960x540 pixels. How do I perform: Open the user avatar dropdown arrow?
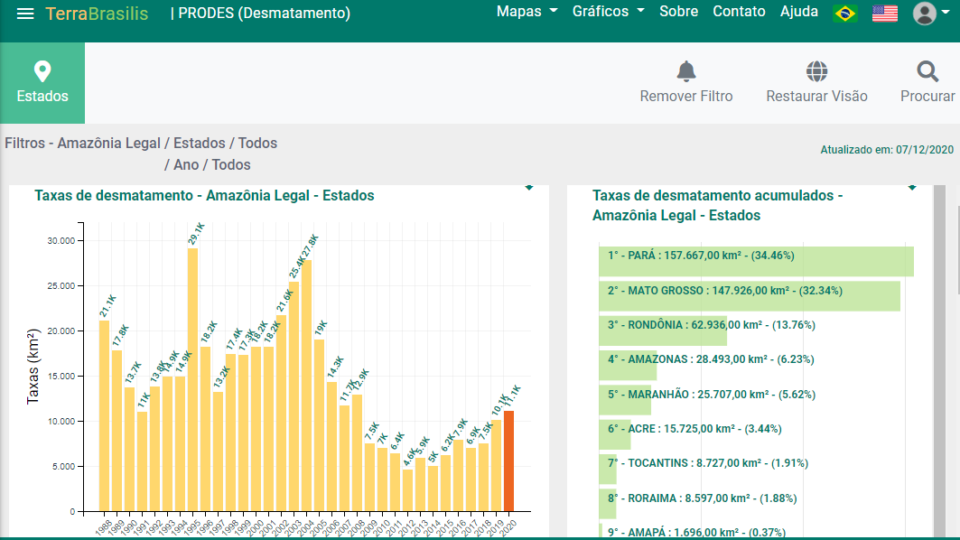click(946, 13)
